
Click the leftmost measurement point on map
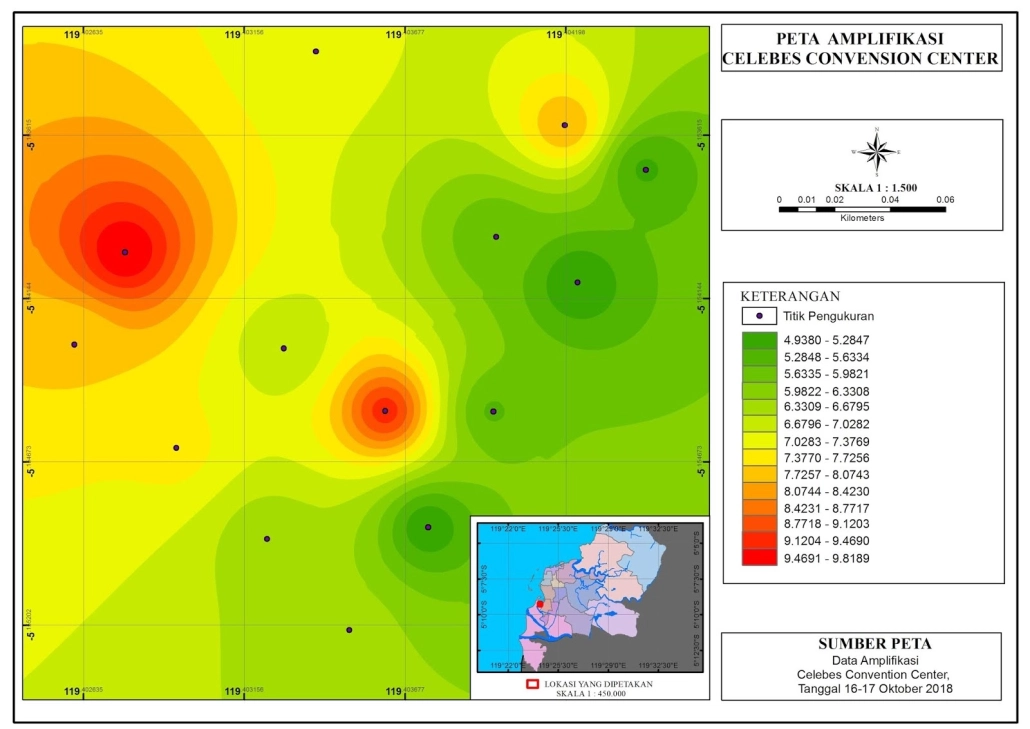(74, 344)
